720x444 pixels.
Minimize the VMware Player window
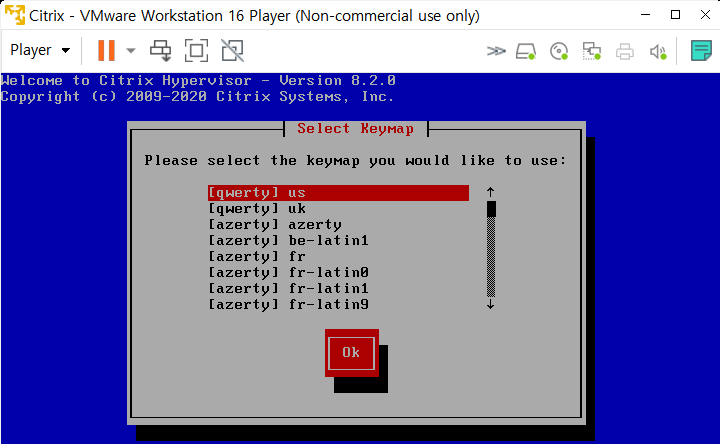tap(645, 15)
